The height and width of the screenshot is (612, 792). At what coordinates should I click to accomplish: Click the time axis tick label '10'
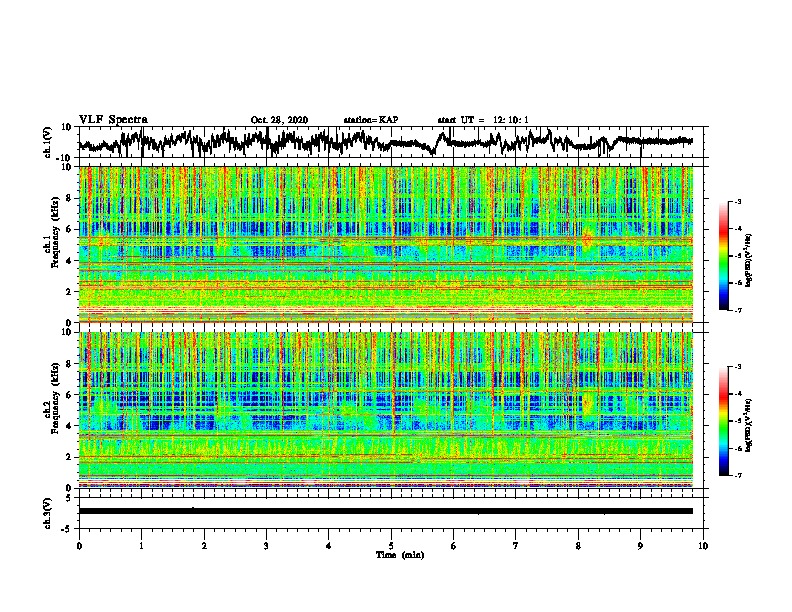[703, 546]
